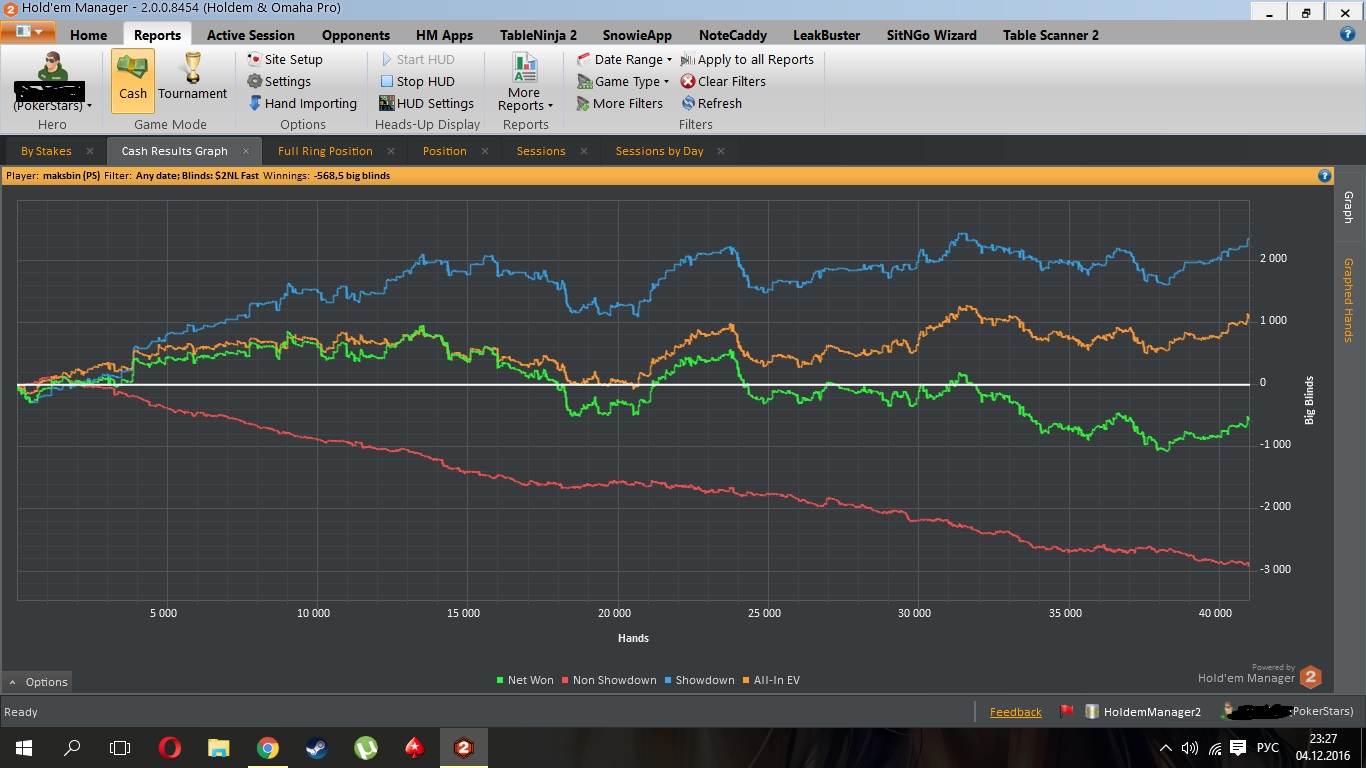Close the Sessions by Day tab
The height and width of the screenshot is (768, 1366).
point(721,151)
